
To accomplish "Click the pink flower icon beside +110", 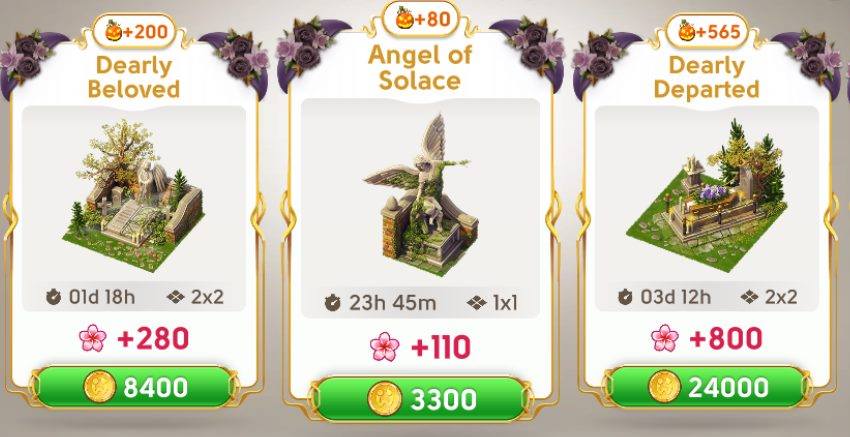I will [384, 348].
